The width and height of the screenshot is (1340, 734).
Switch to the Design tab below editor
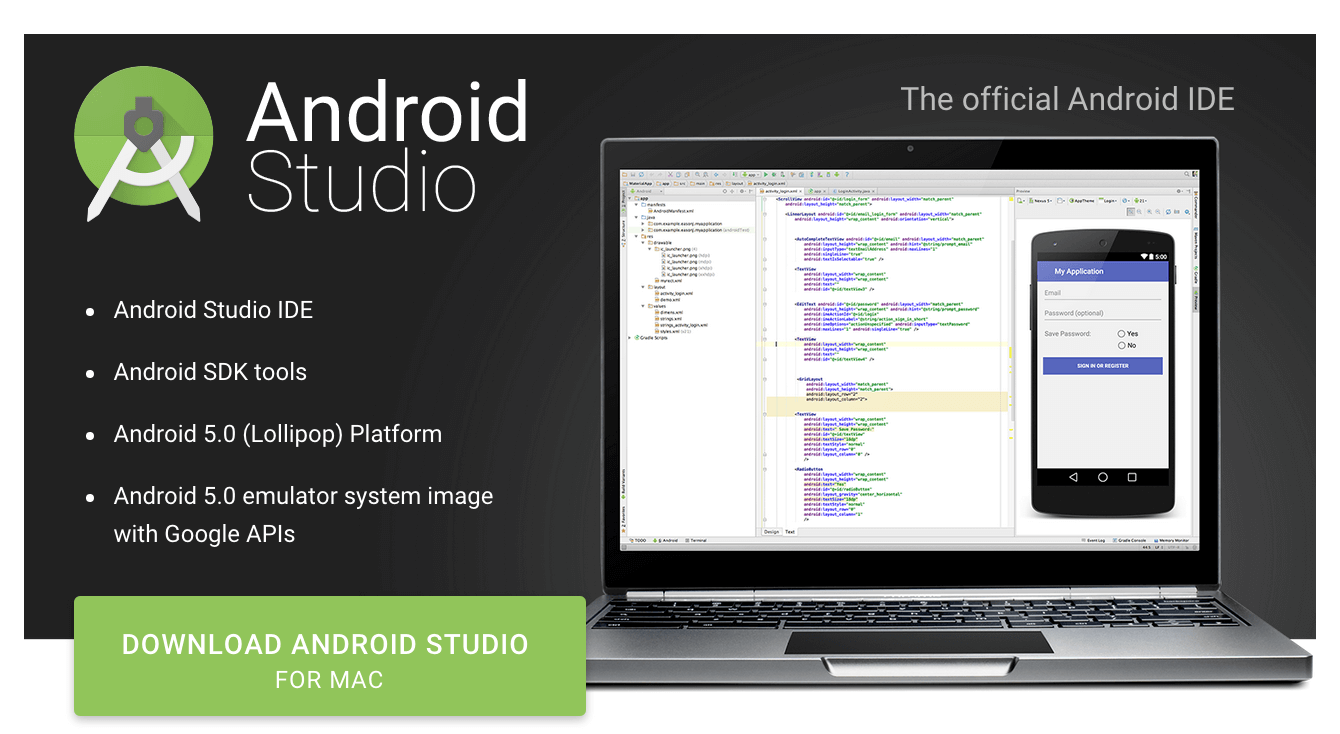pyautogui.click(x=771, y=532)
